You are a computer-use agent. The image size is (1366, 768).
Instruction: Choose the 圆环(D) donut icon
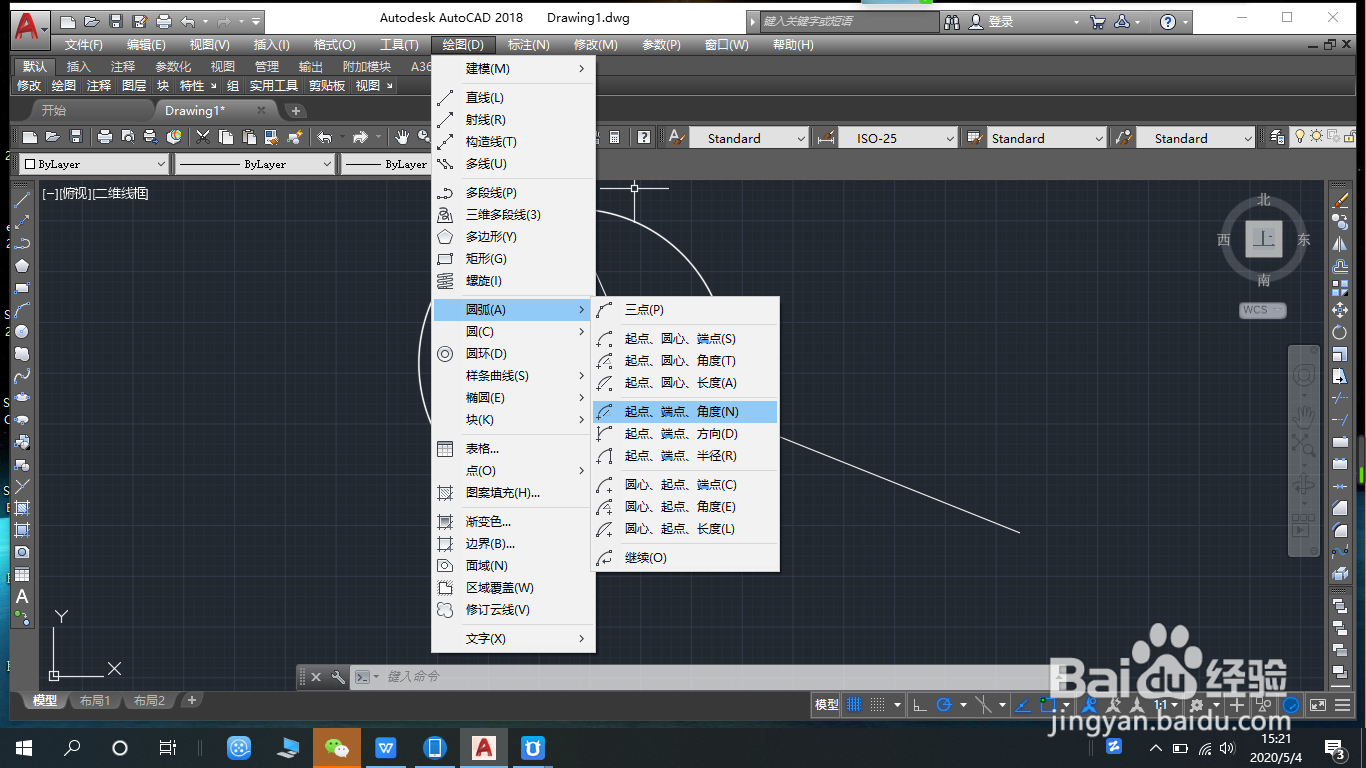point(446,354)
